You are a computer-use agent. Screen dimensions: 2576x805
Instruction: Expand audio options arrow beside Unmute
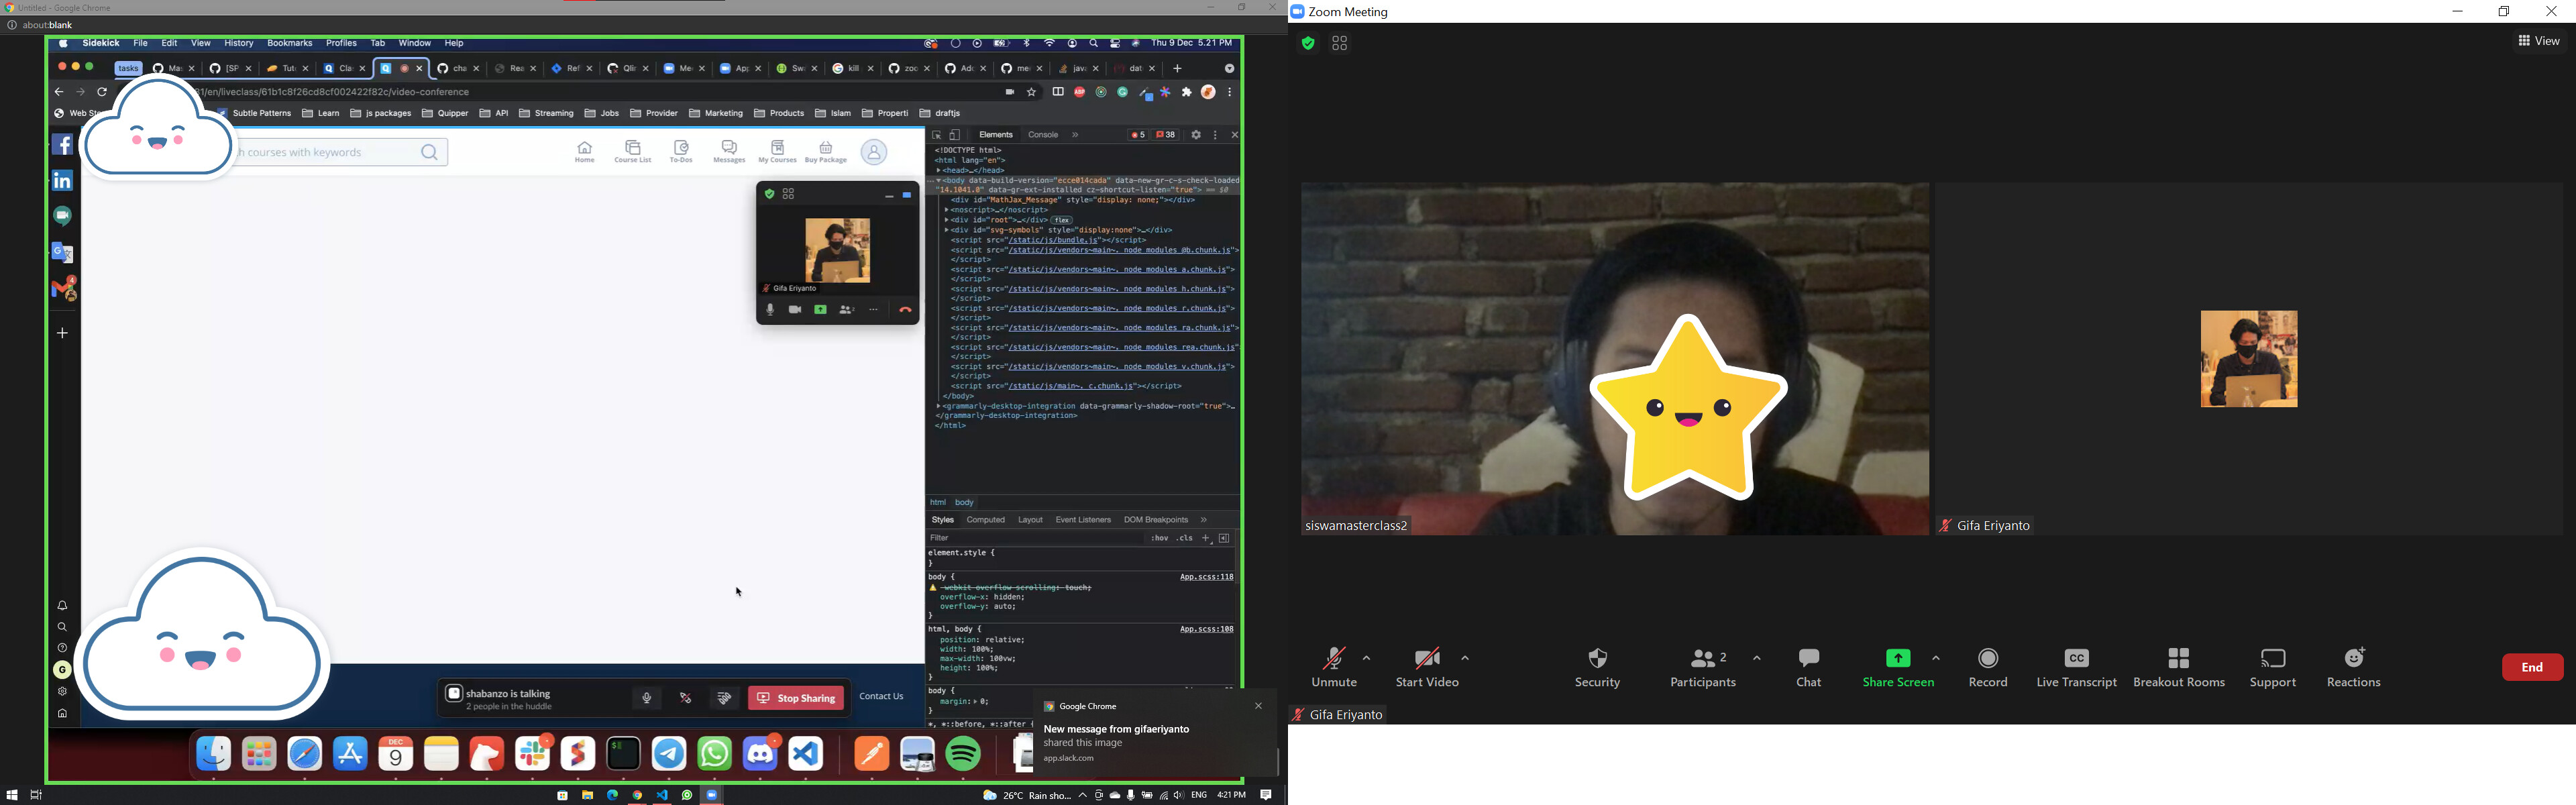click(1367, 658)
